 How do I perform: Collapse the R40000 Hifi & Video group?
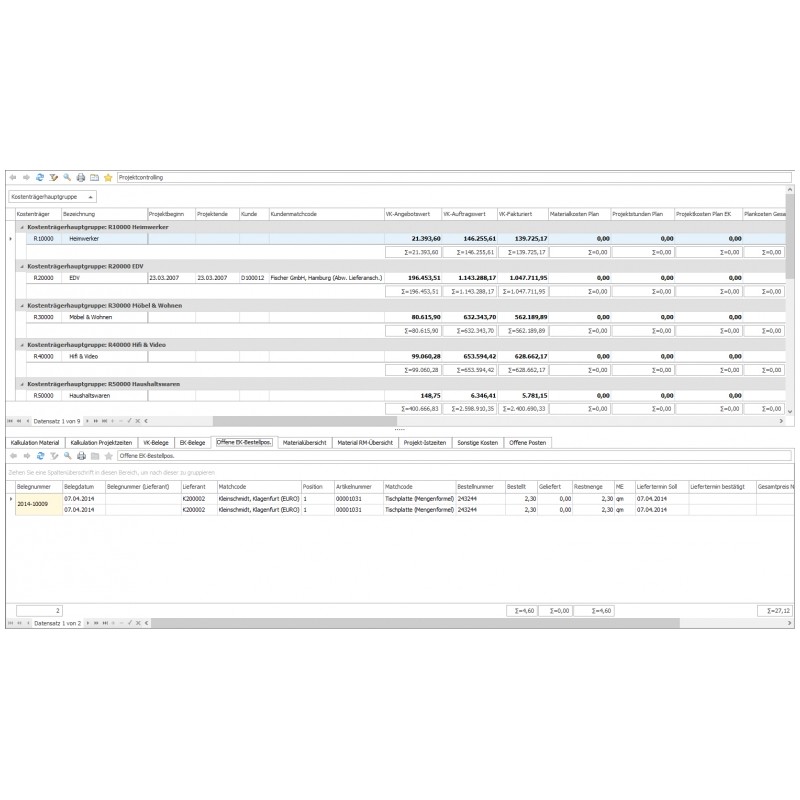click(x=22, y=345)
